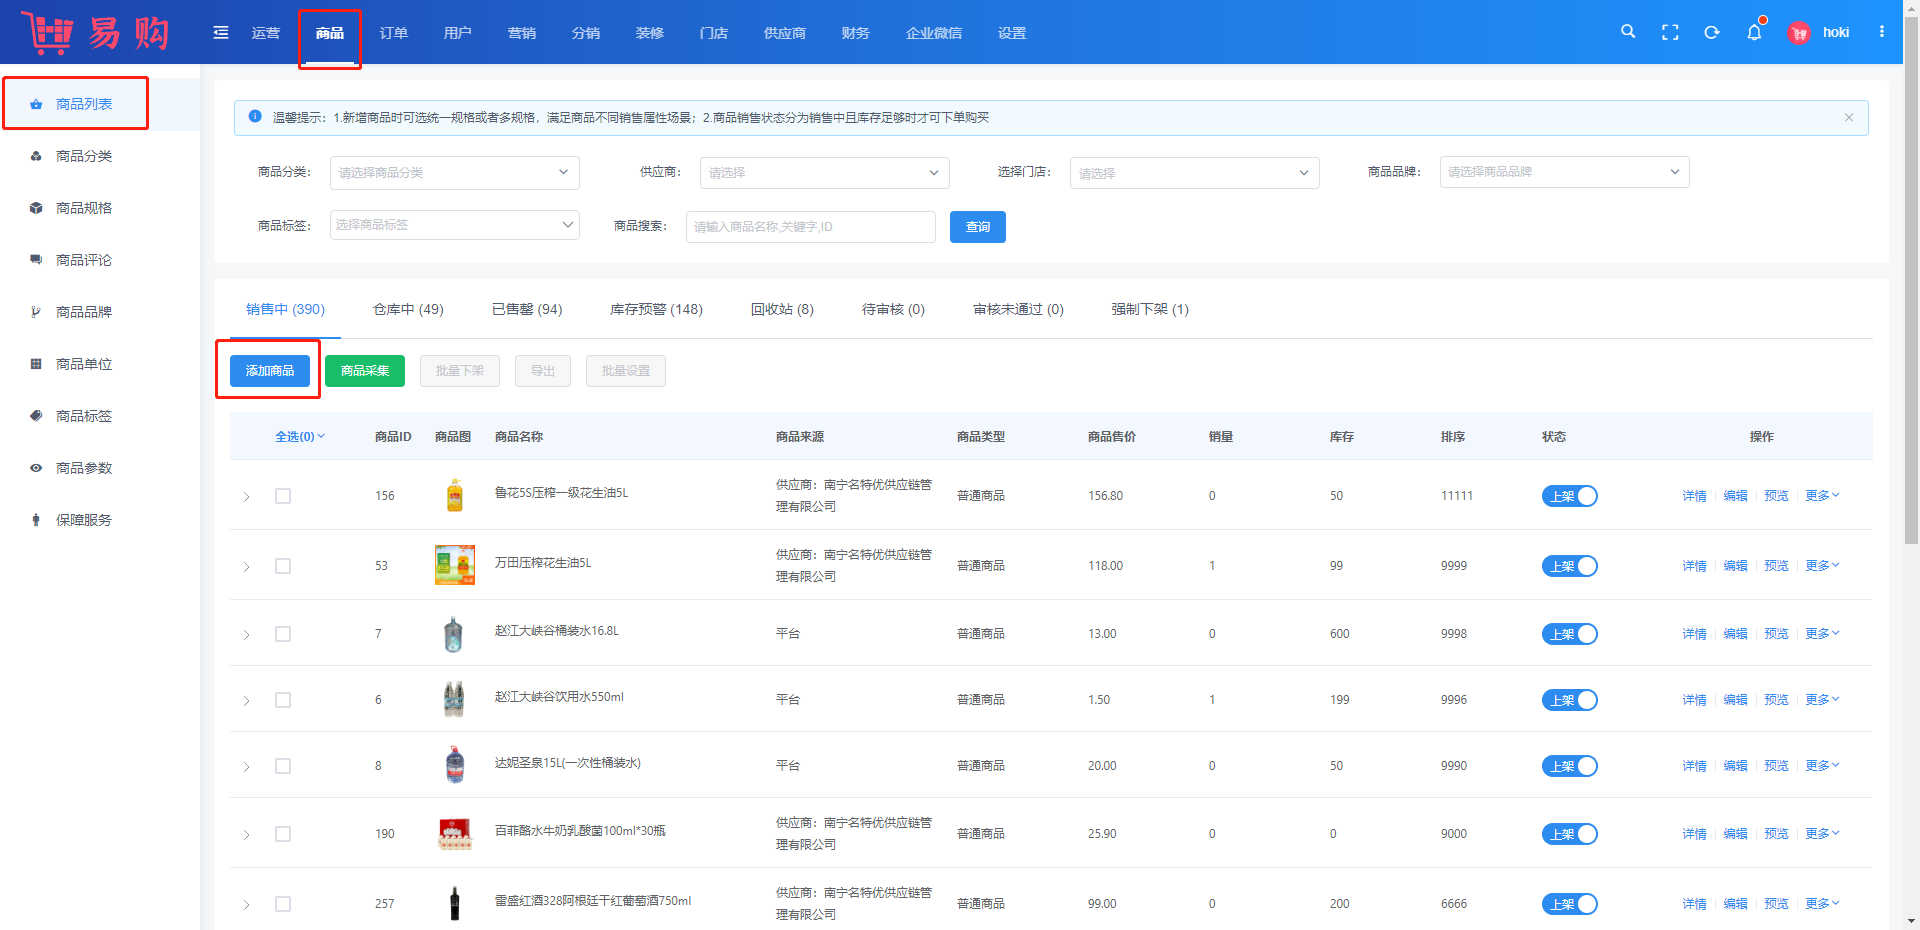Open the 订单 top menu
Screen dimensions: 1920x930
click(394, 33)
